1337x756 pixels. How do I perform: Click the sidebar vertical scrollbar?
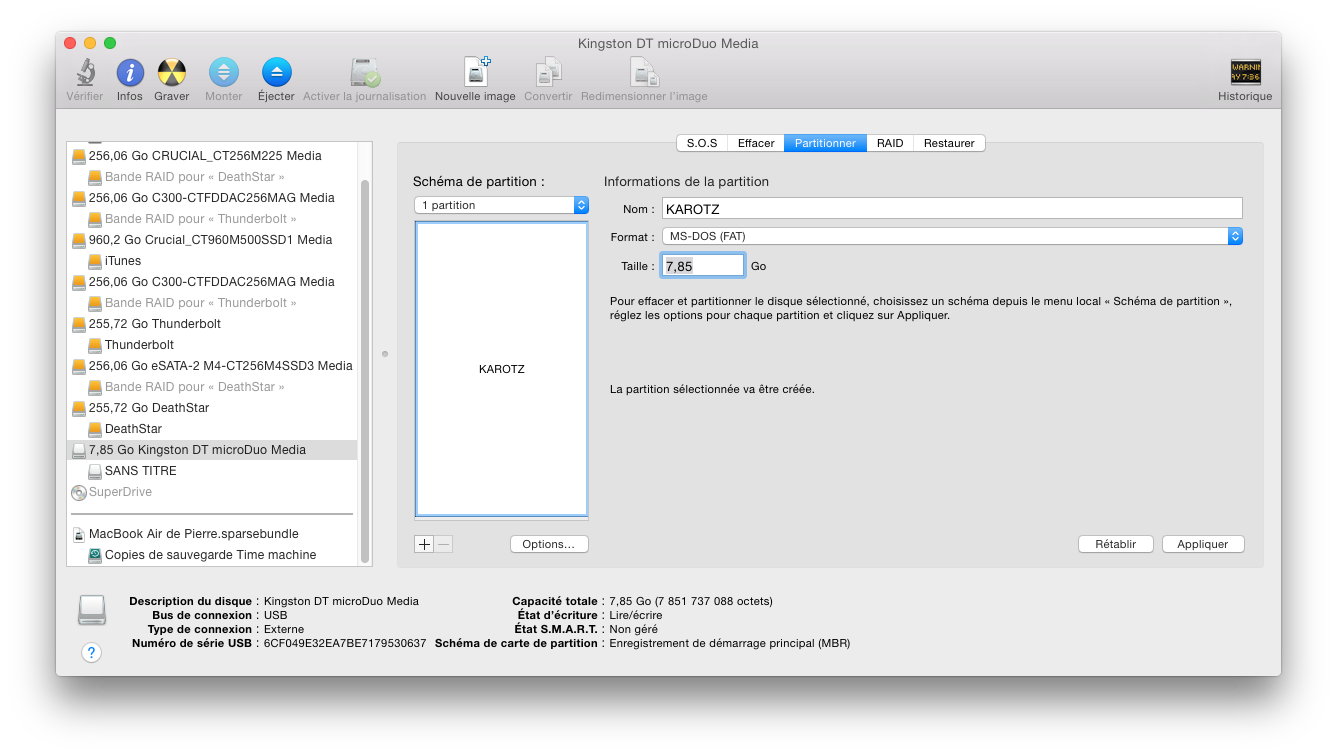(364, 370)
